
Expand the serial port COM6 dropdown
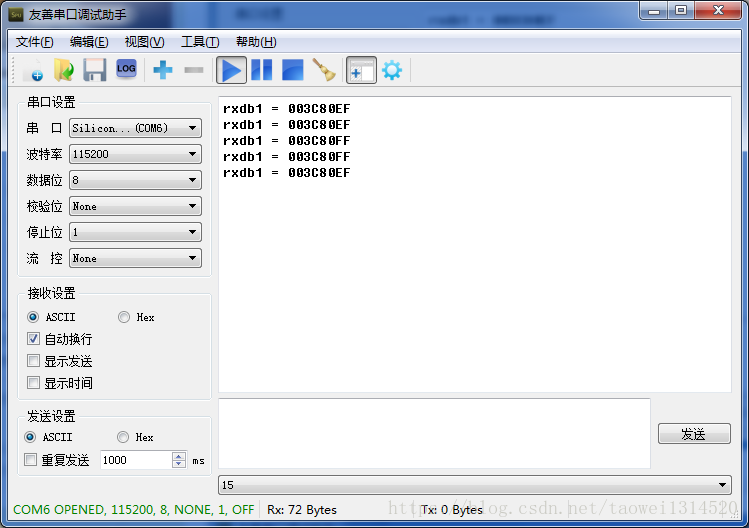pyautogui.click(x=135, y=128)
